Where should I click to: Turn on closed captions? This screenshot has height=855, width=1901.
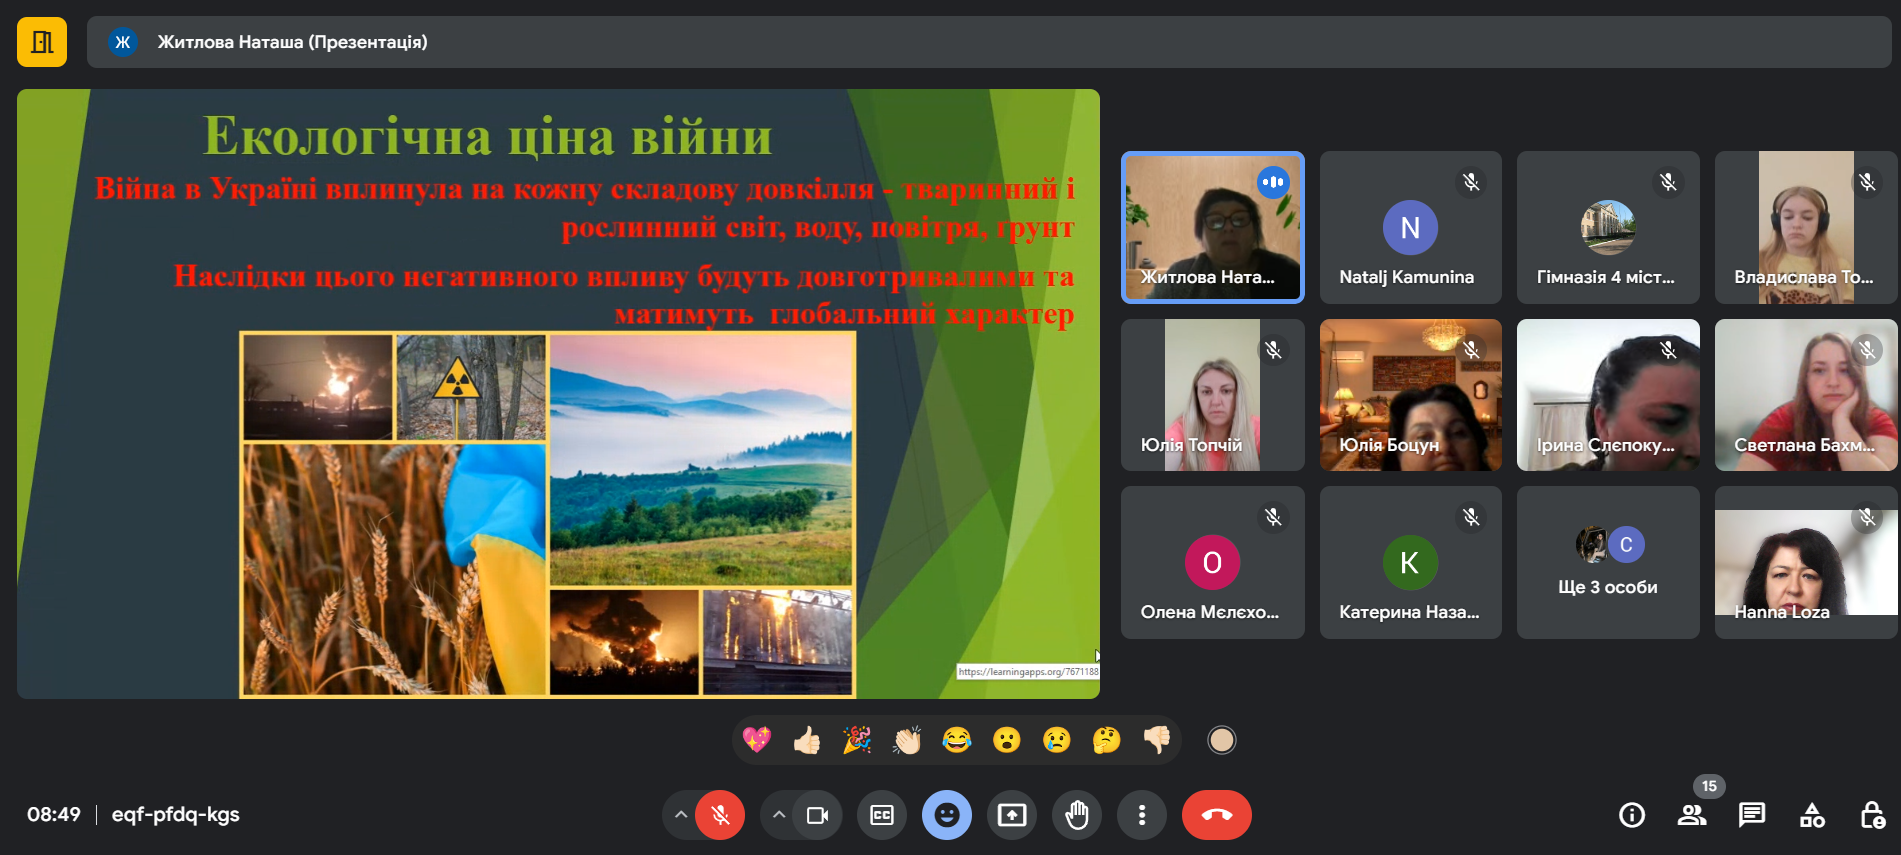click(881, 815)
